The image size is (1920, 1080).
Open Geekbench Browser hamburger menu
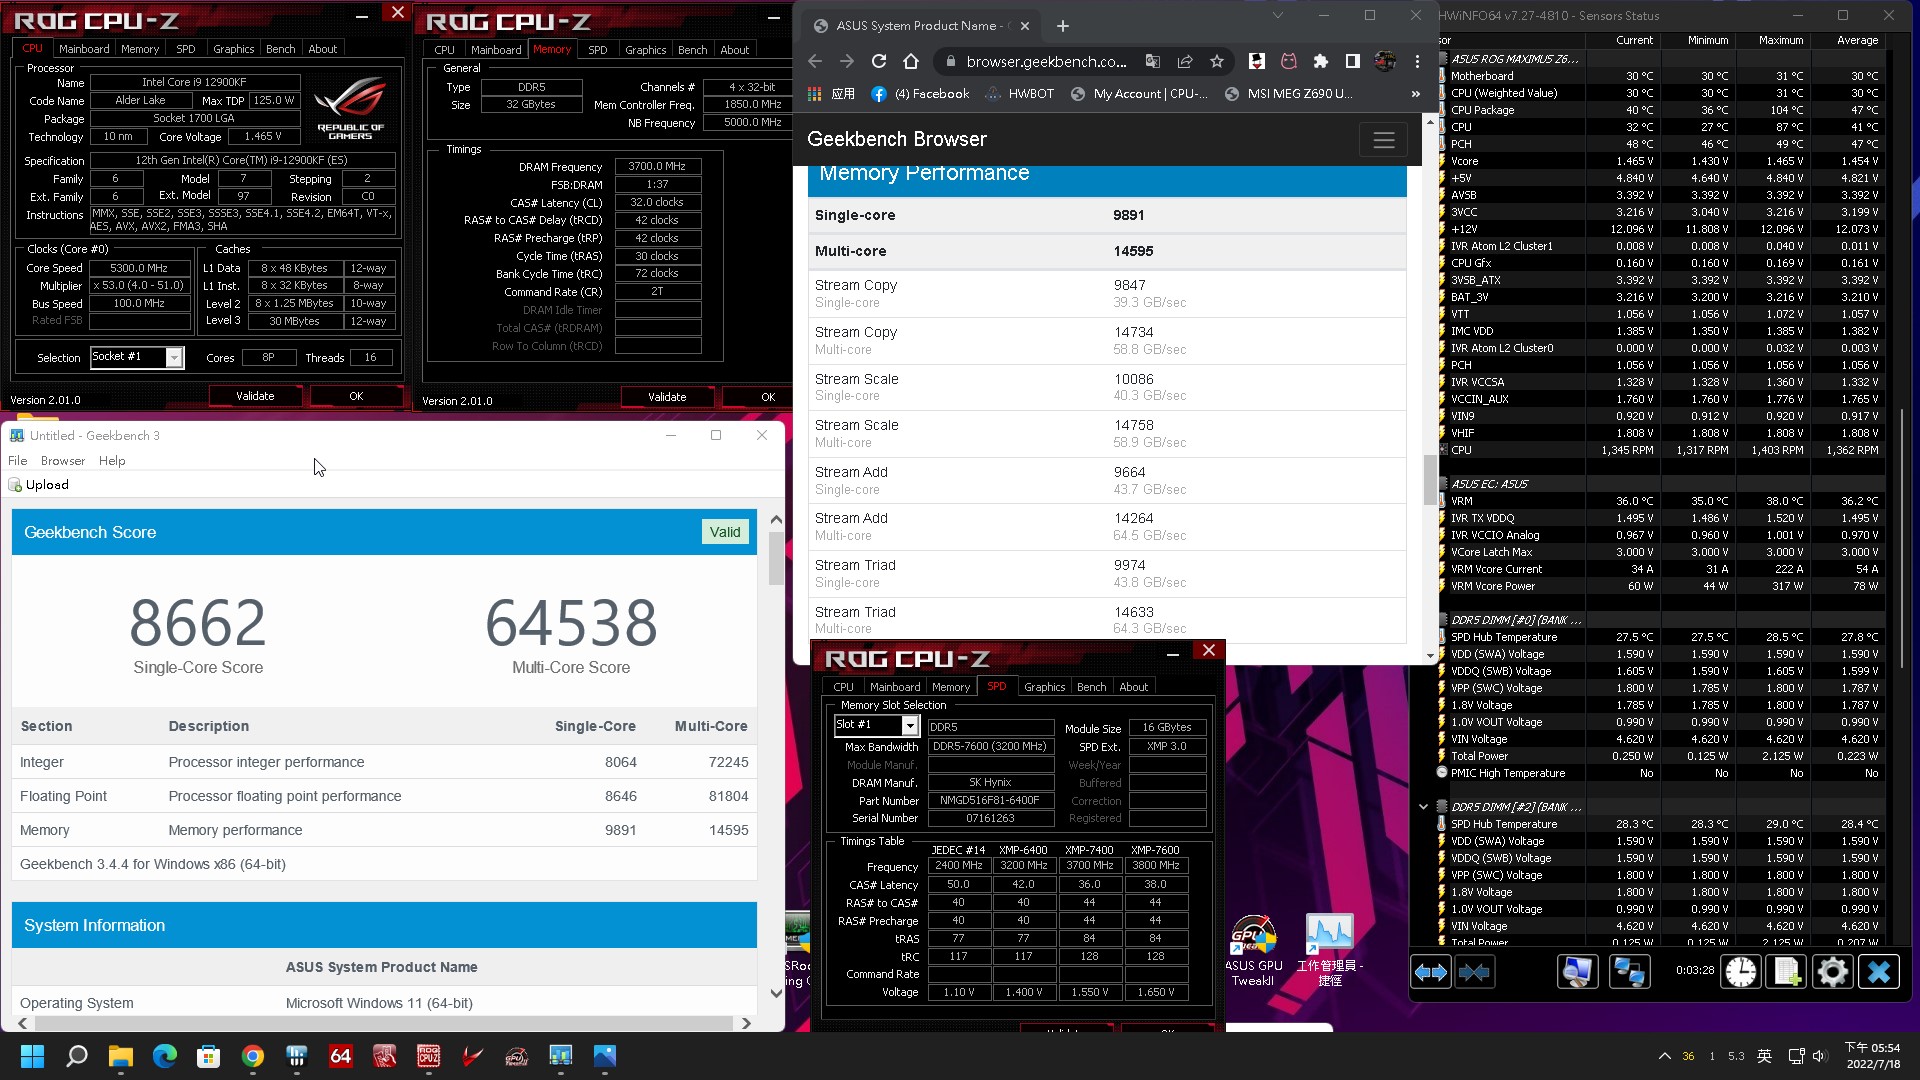[1384, 140]
